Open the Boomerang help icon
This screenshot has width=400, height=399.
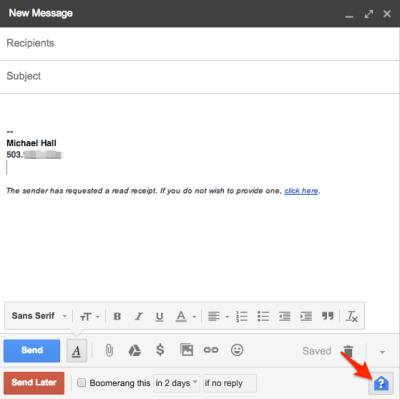point(381,384)
